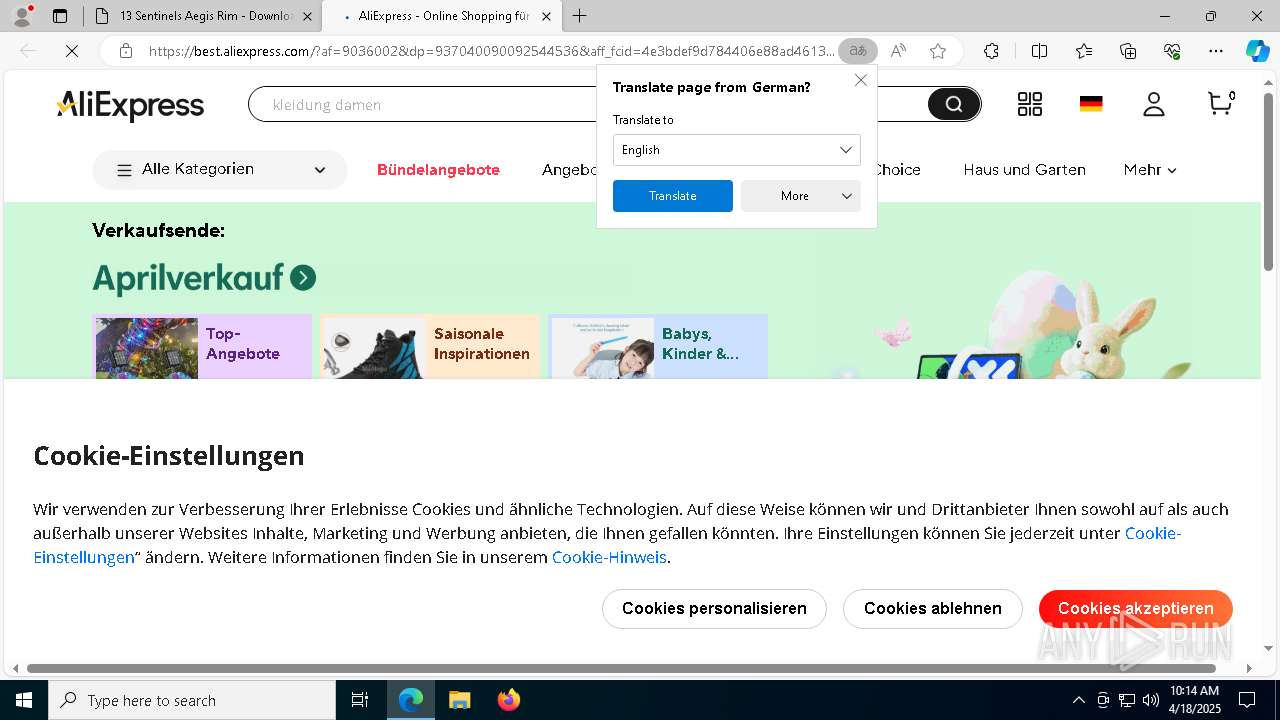Open the Favorites list icon
1280x720 pixels.
[x=1084, y=51]
